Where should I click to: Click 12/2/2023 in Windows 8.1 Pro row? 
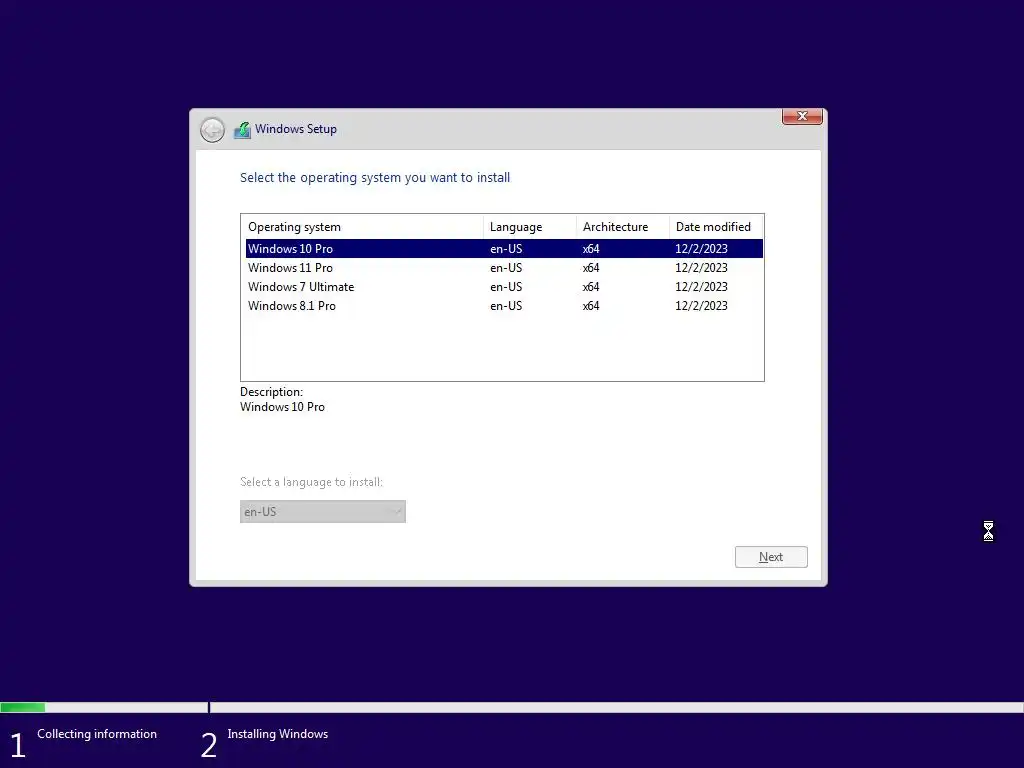coord(701,306)
